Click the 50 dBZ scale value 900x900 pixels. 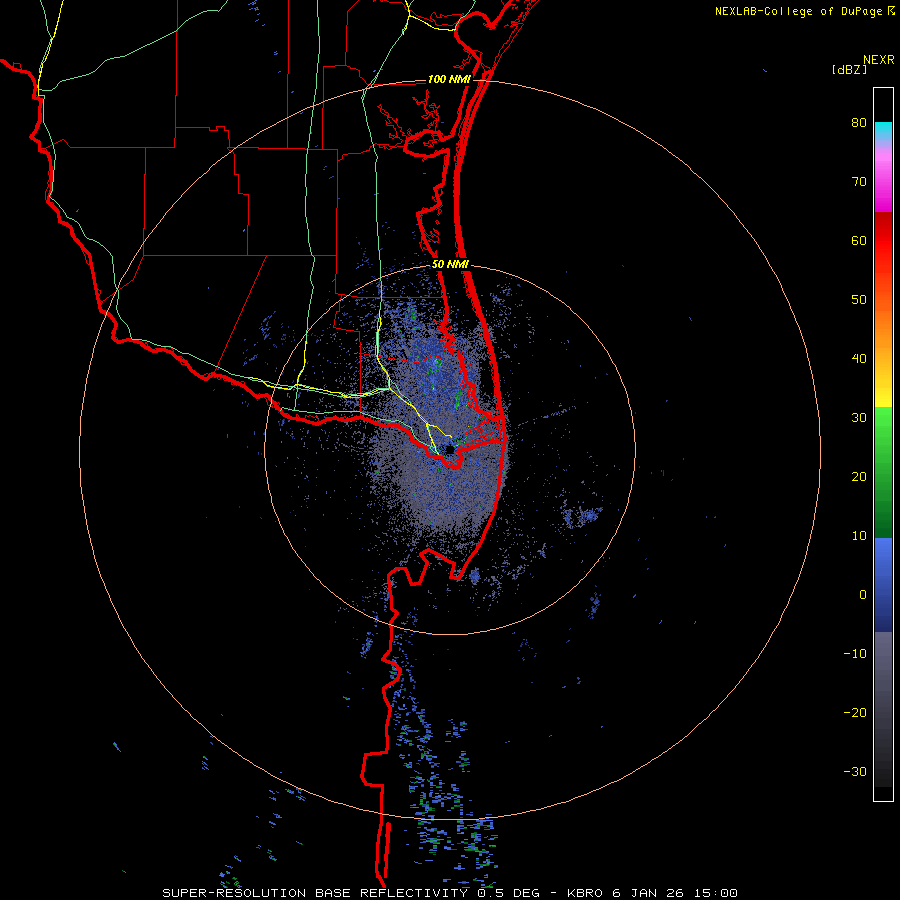[x=859, y=300]
